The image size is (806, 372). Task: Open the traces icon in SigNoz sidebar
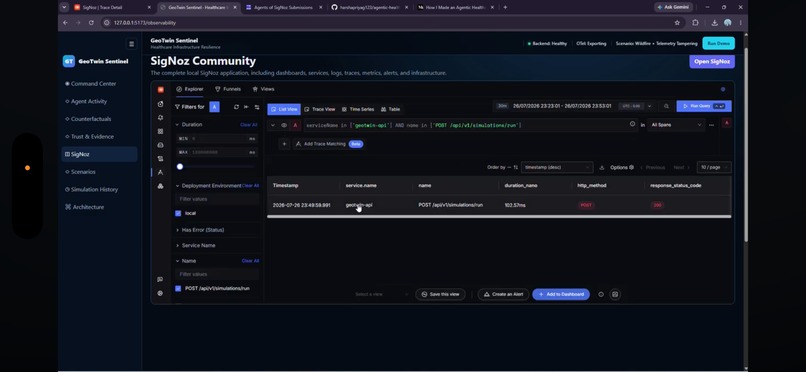point(160,173)
